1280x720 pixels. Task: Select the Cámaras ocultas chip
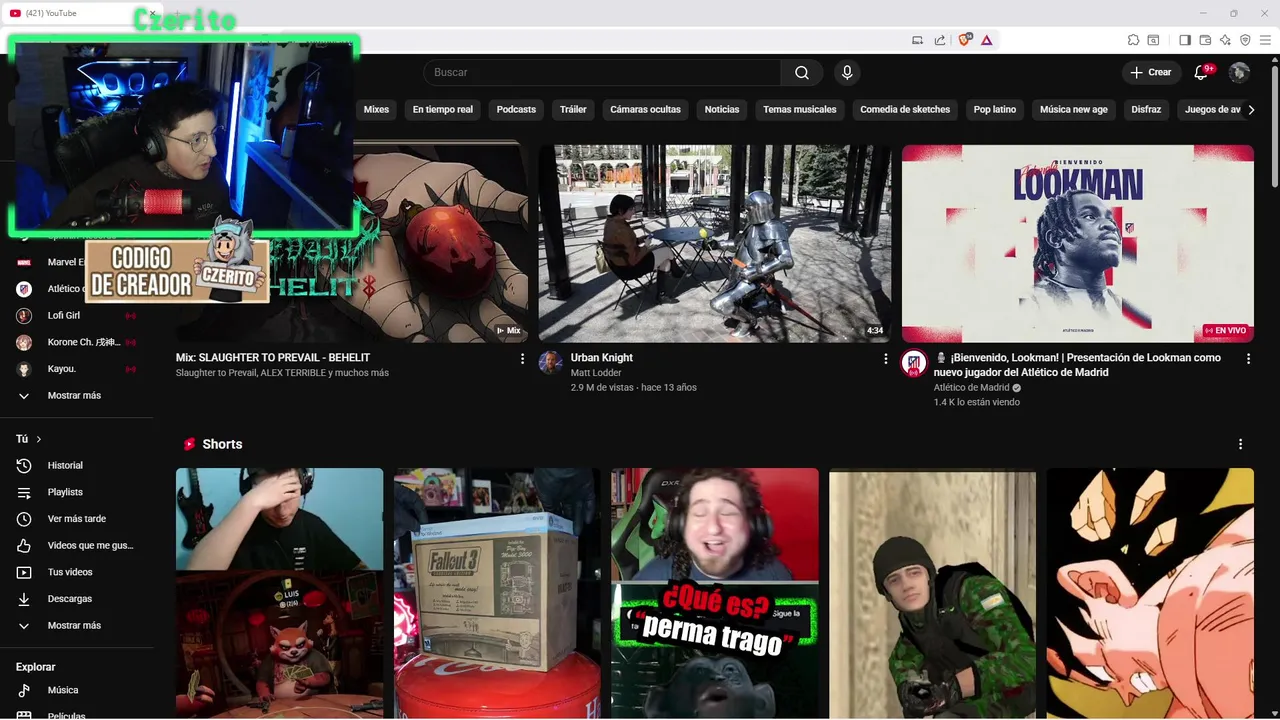tap(645, 109)
